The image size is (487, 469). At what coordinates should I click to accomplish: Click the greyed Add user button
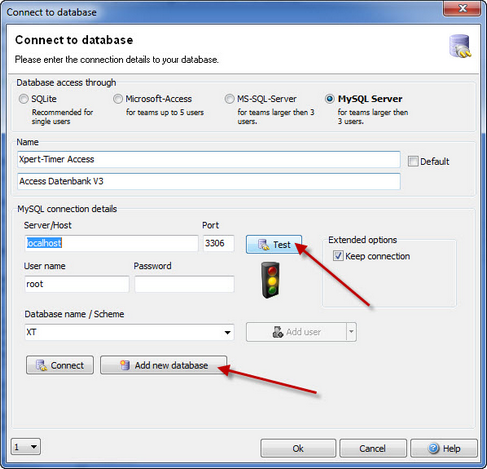(296, 332)
